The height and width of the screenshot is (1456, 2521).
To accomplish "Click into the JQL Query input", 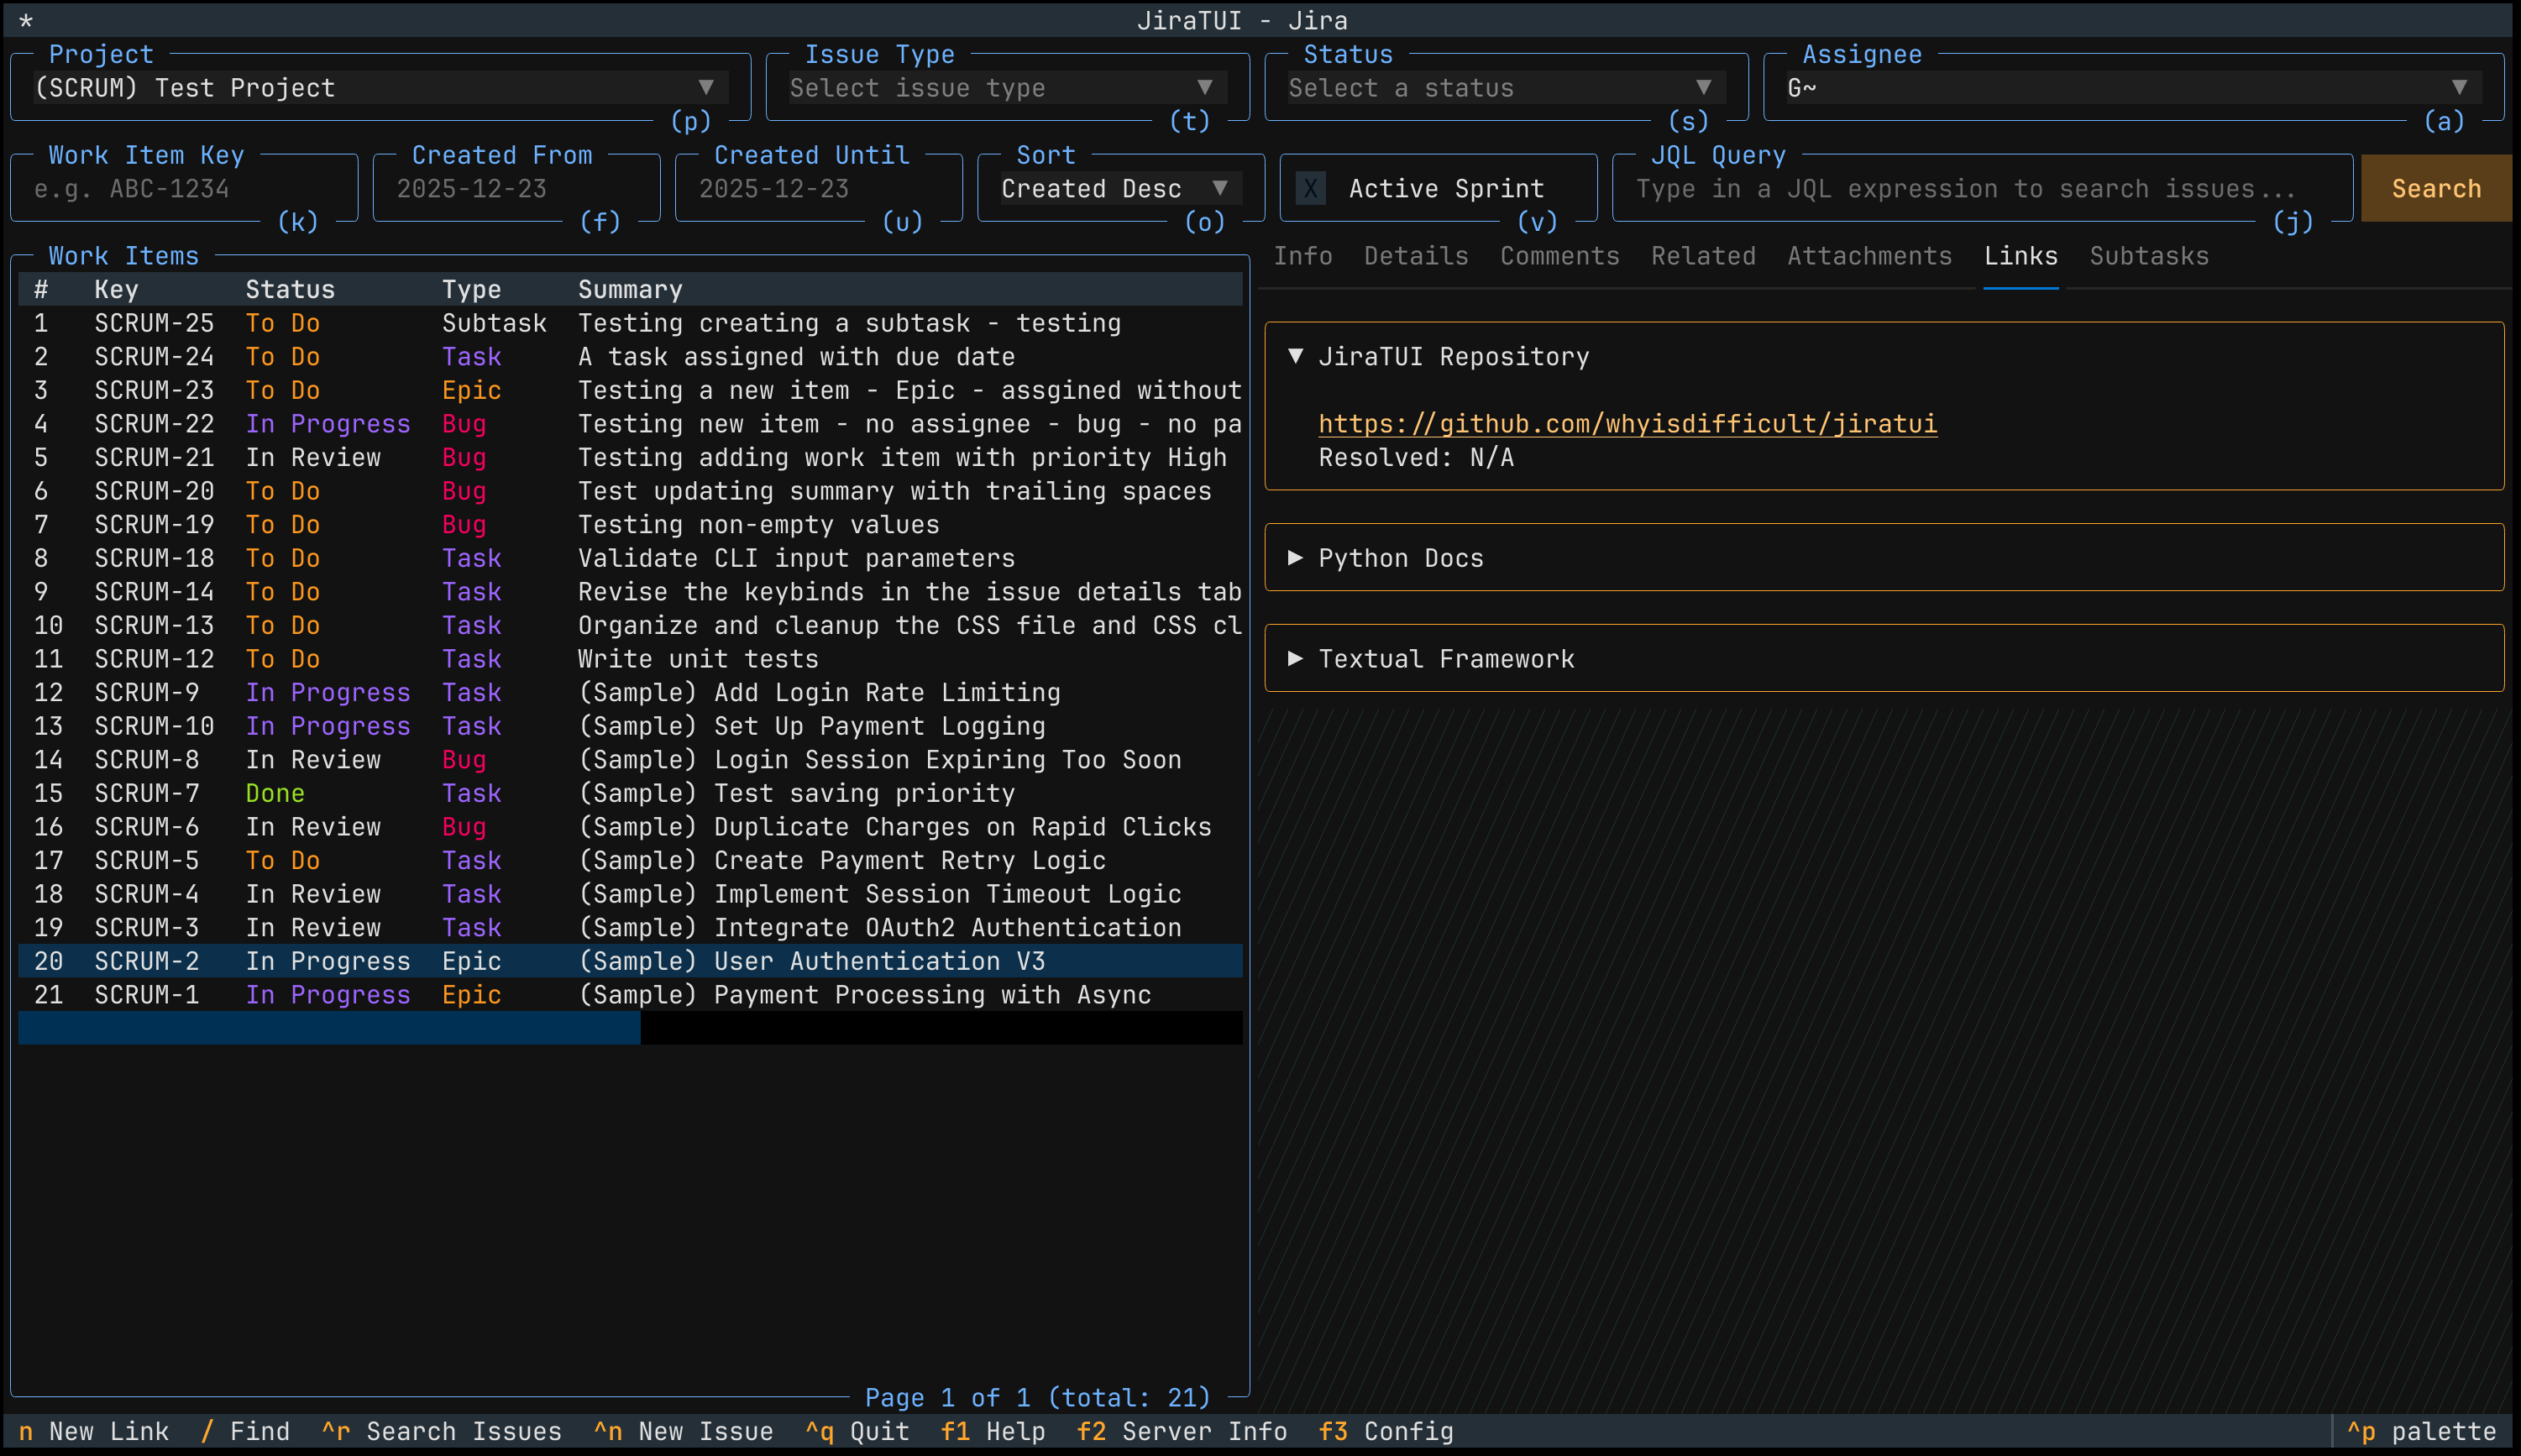I will tap(1982, 189).
